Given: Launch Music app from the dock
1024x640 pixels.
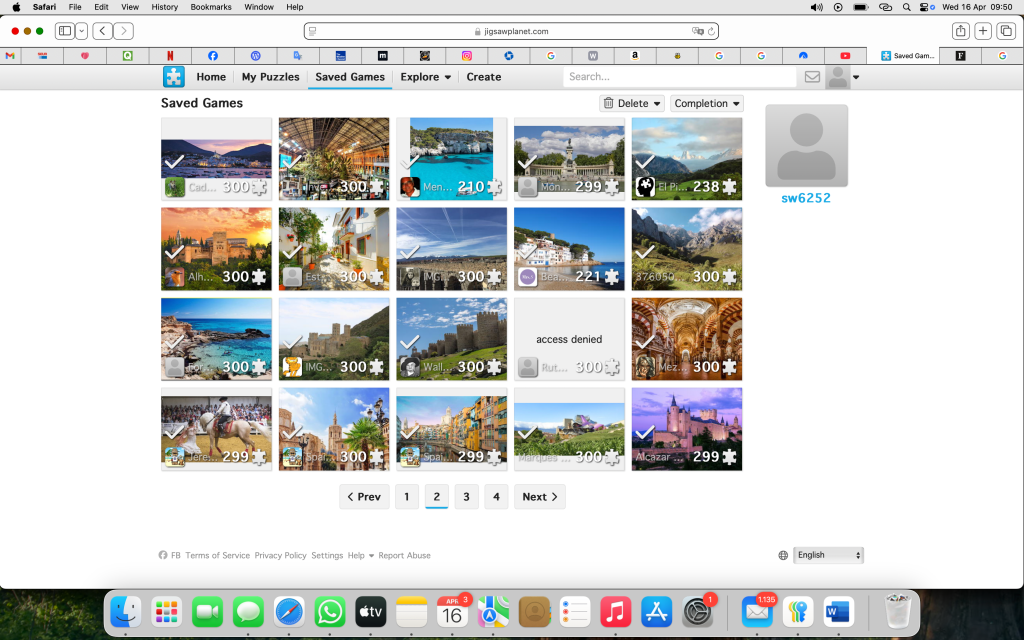Looking at the screenshot, I should [616, 611].
